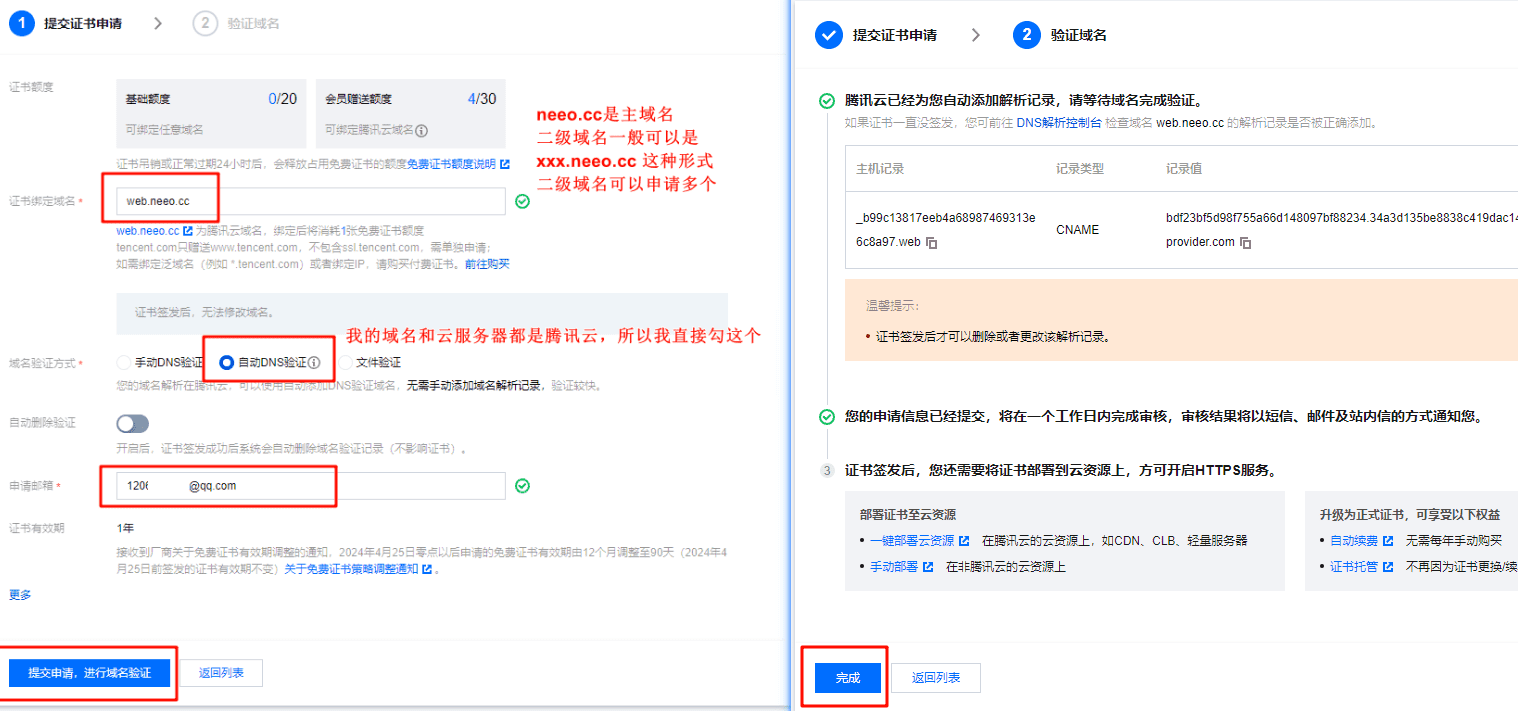Open the 前往购买 link
Screen dimensions: 1518x711
(487, 264)
